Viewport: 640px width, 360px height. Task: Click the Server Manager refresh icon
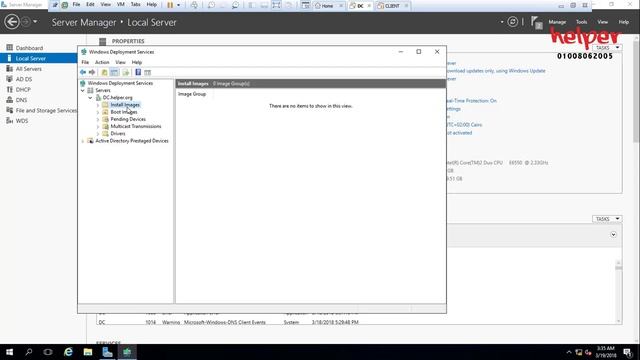click(513, 22)
